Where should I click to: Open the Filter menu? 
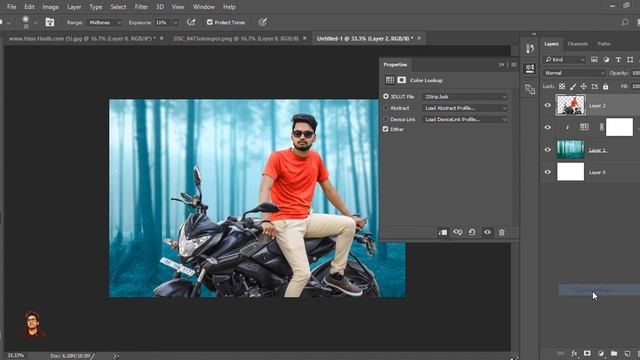coord(141,7)
